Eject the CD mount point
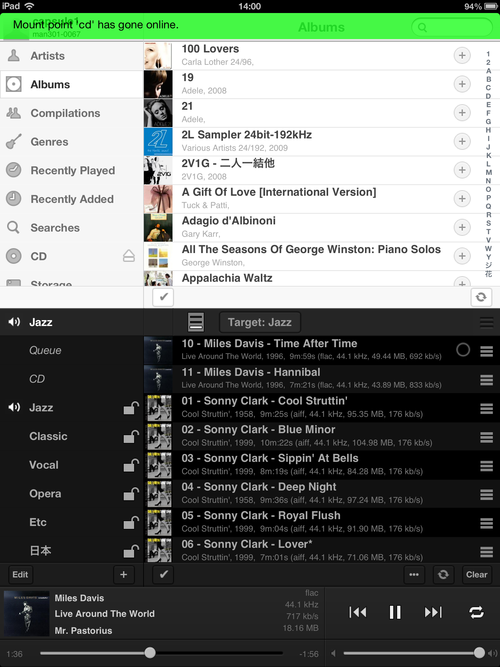Viewport: 500px width, 667px height. (129, 256)
